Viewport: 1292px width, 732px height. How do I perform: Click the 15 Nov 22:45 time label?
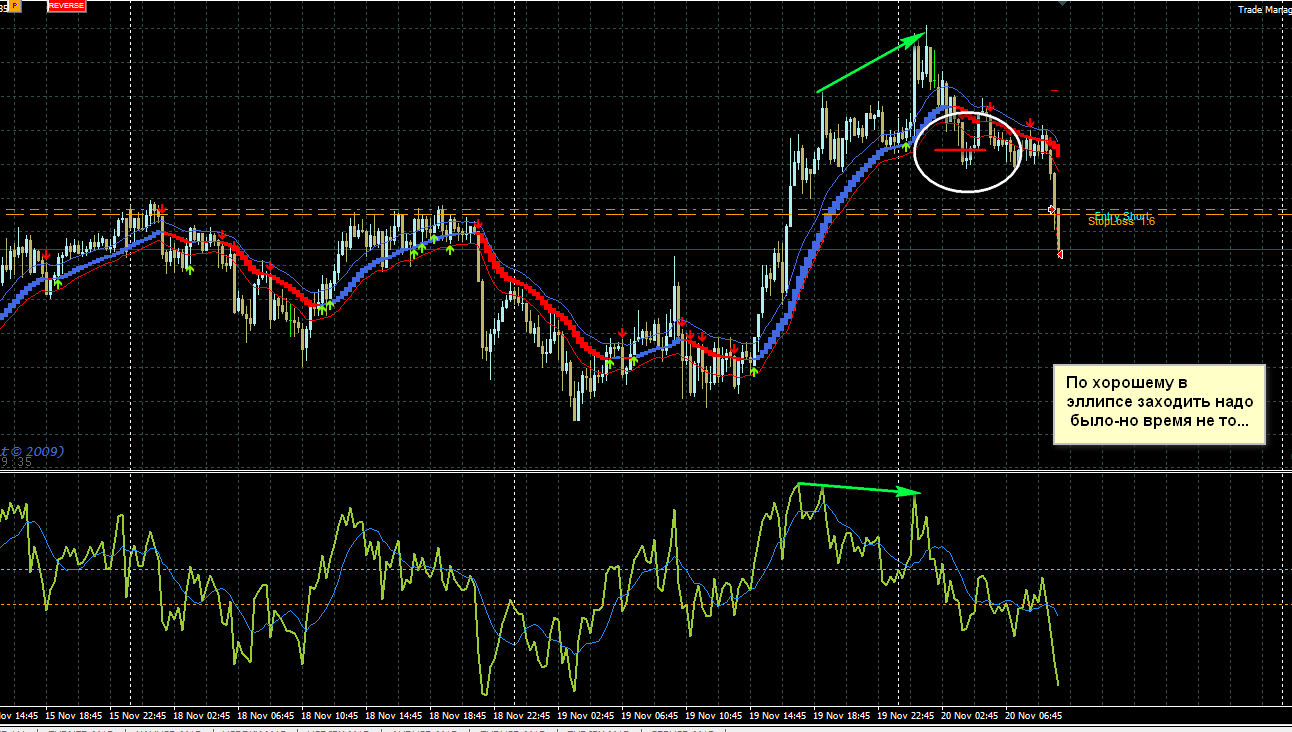[x=138, y=716]
